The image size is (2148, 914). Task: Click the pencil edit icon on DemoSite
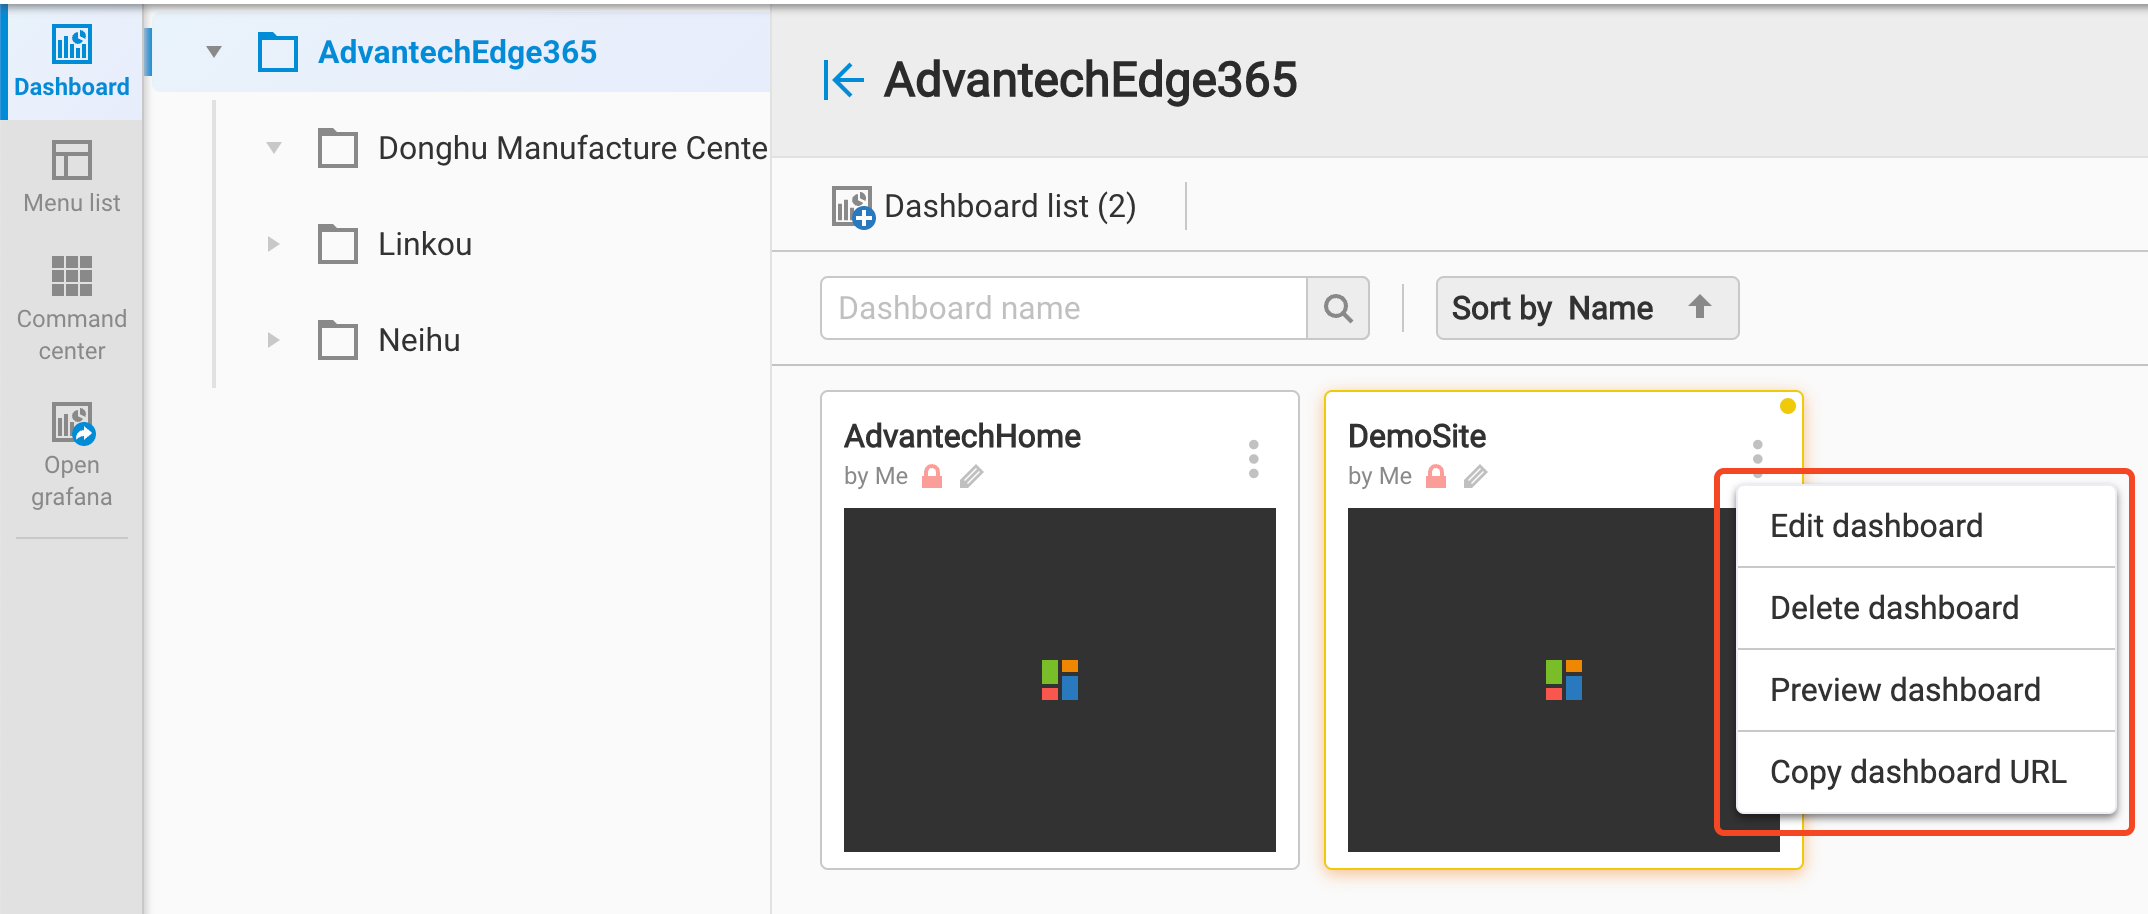(x=1477, y=476)
